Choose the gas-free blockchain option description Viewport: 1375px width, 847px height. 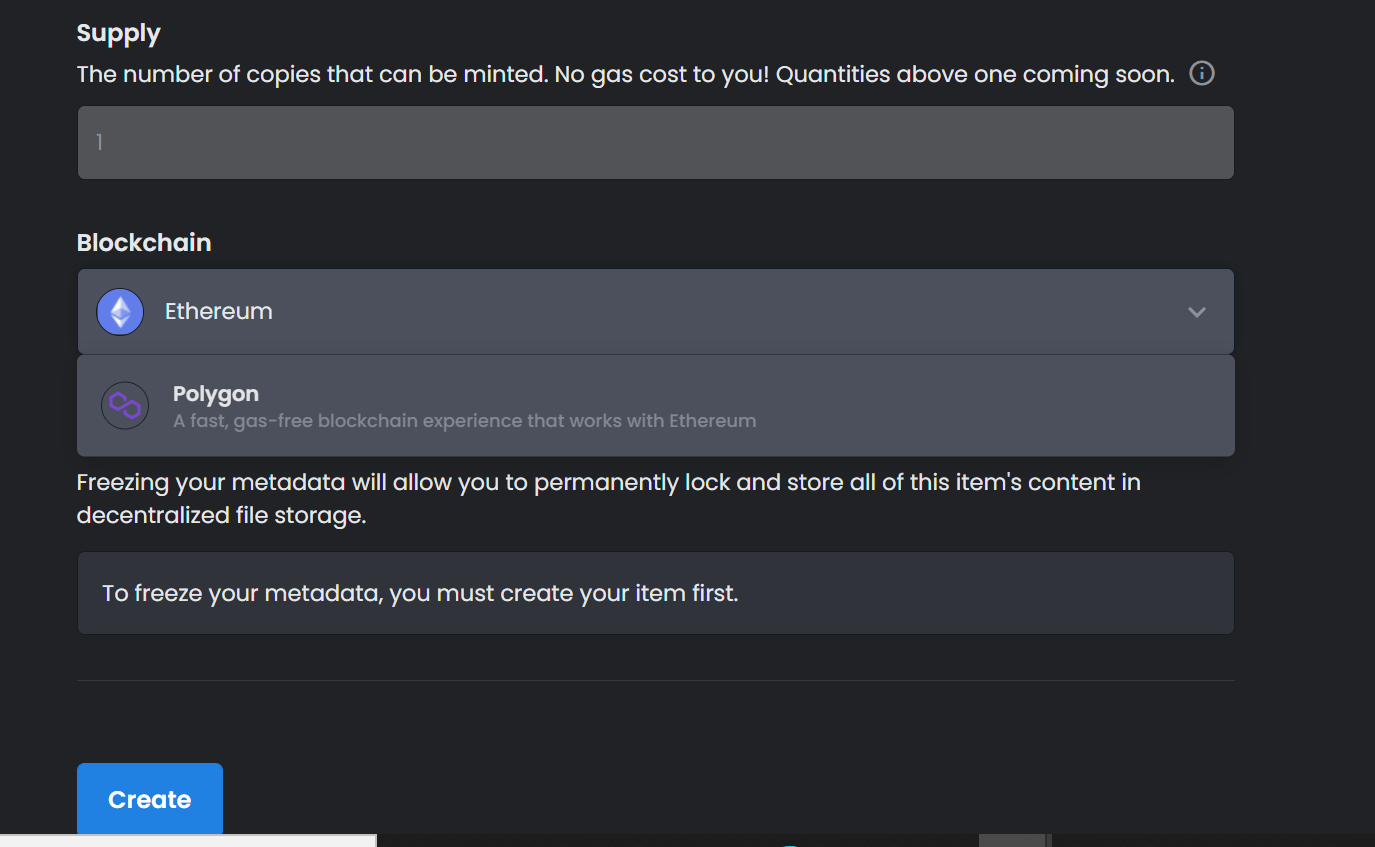(x=464, y=420)
